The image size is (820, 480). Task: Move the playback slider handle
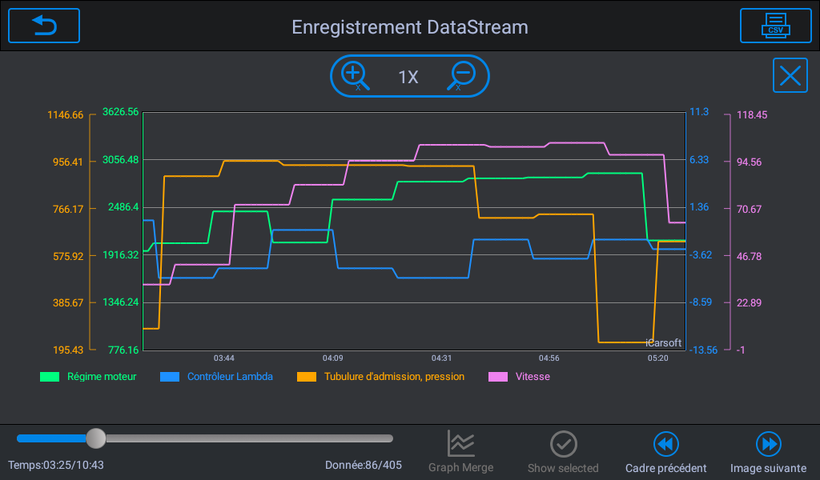pyautogui.click(x=96, y=438)
